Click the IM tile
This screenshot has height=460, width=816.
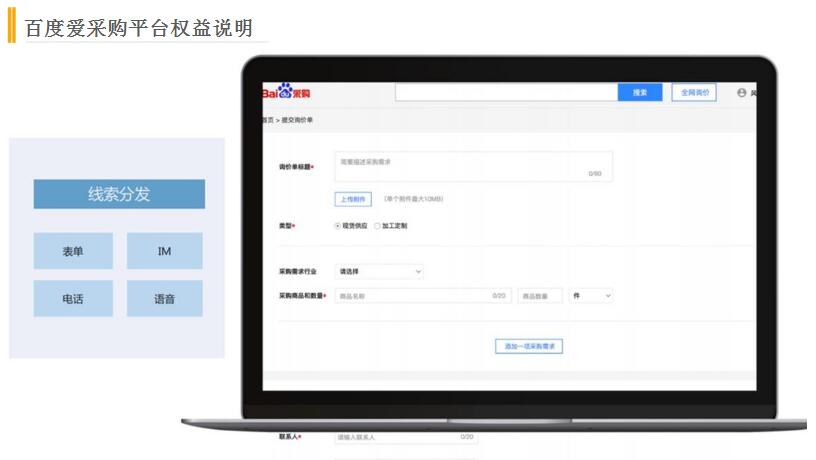(164, 251)
